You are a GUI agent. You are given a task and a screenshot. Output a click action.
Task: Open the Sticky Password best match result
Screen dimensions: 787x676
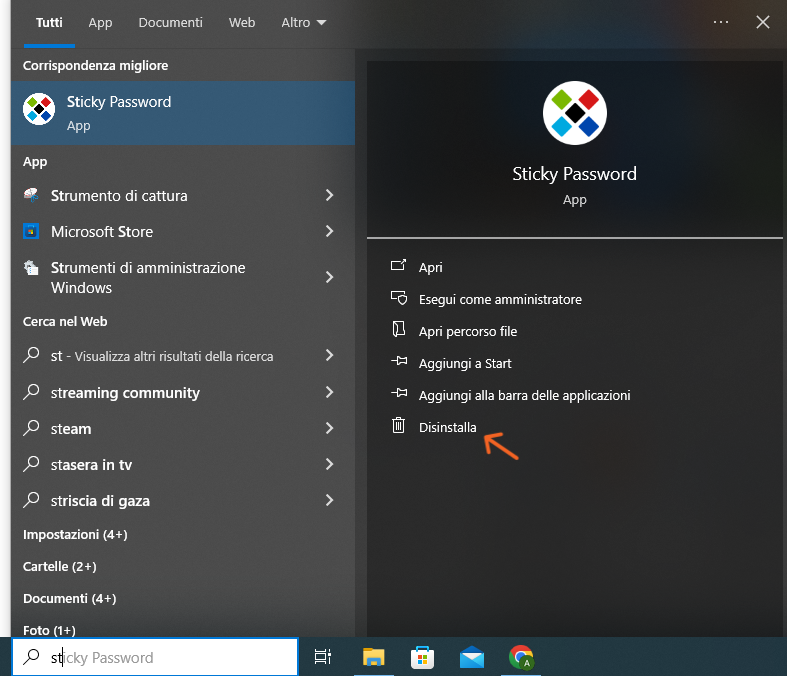tap(183, 113)
